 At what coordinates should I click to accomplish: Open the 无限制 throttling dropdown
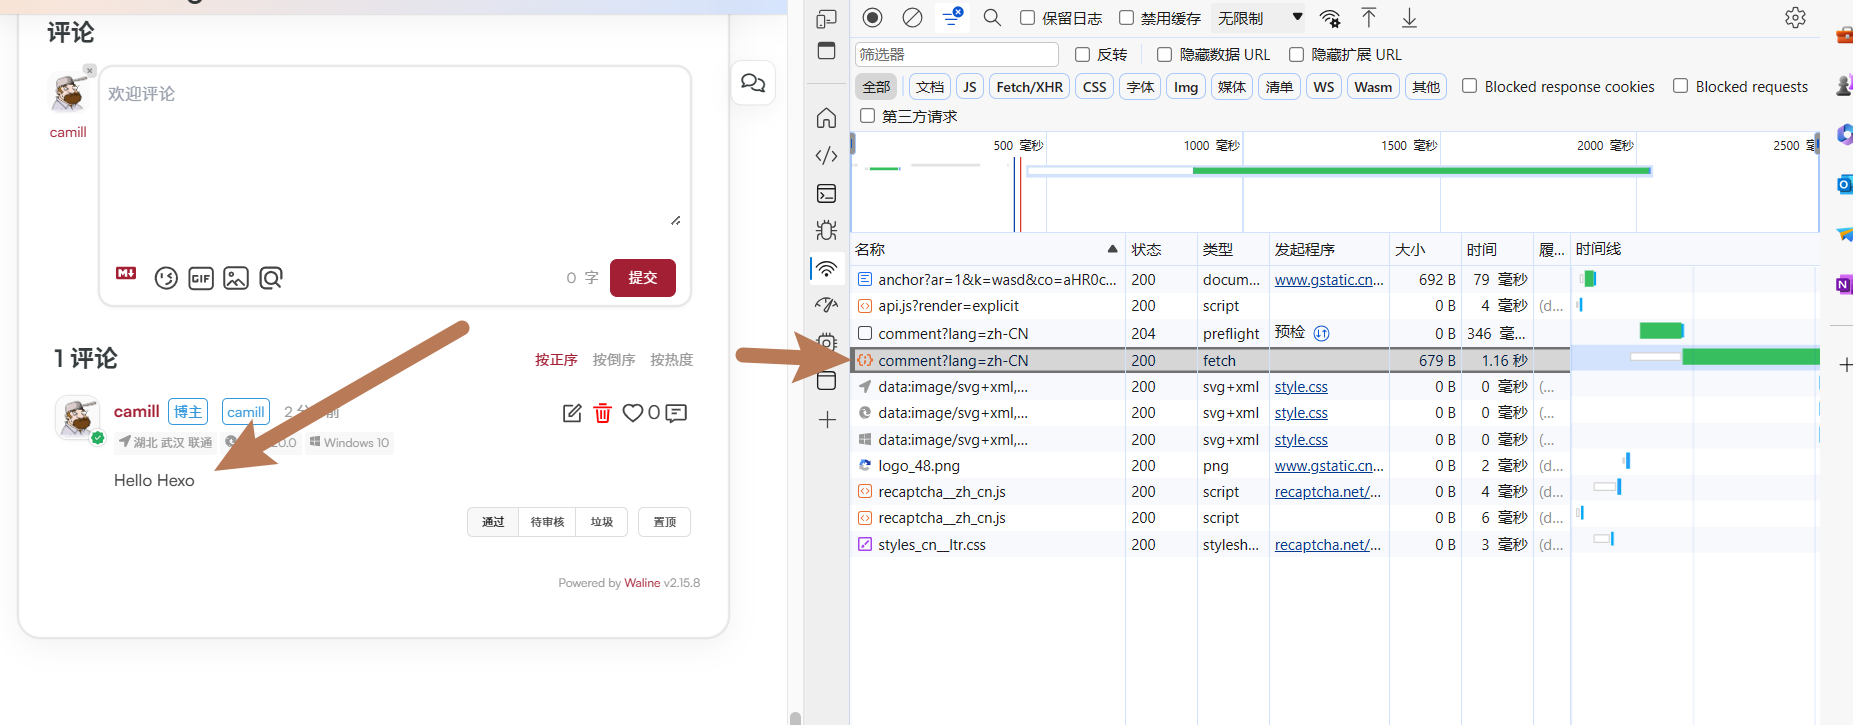coord(1259,18)
